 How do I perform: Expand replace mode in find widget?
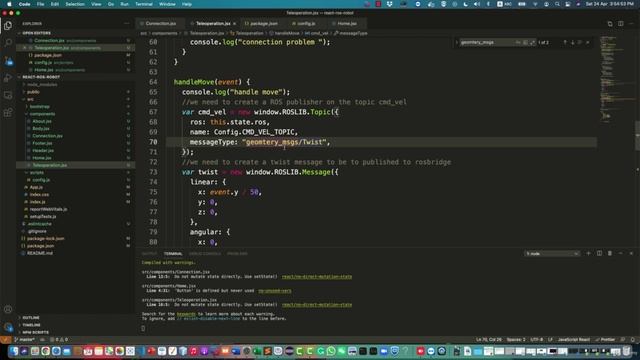(x=456, y=42)
